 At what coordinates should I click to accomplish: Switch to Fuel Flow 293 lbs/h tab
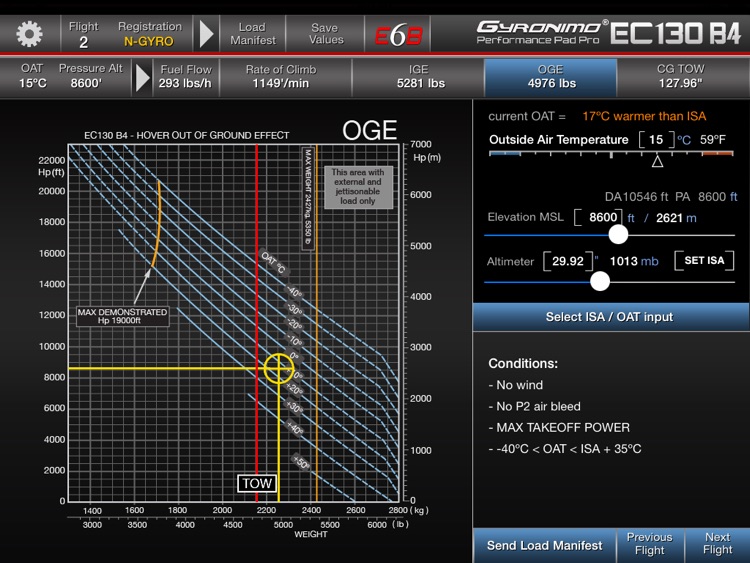tap(186, 77)
